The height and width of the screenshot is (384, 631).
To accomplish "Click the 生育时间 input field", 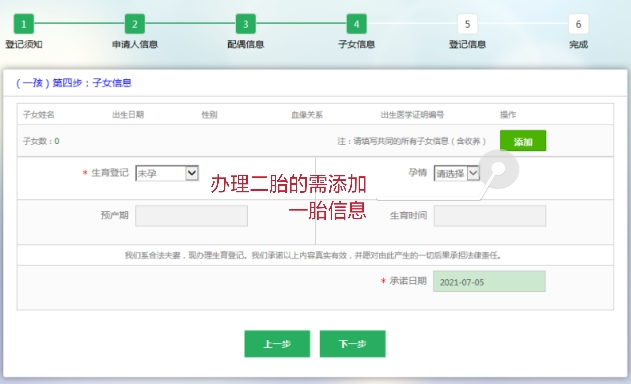I will tap(490, 216).
